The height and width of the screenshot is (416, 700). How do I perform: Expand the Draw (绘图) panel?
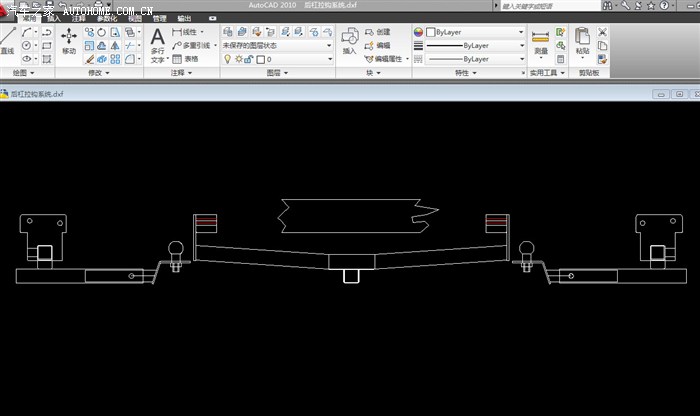23,73
